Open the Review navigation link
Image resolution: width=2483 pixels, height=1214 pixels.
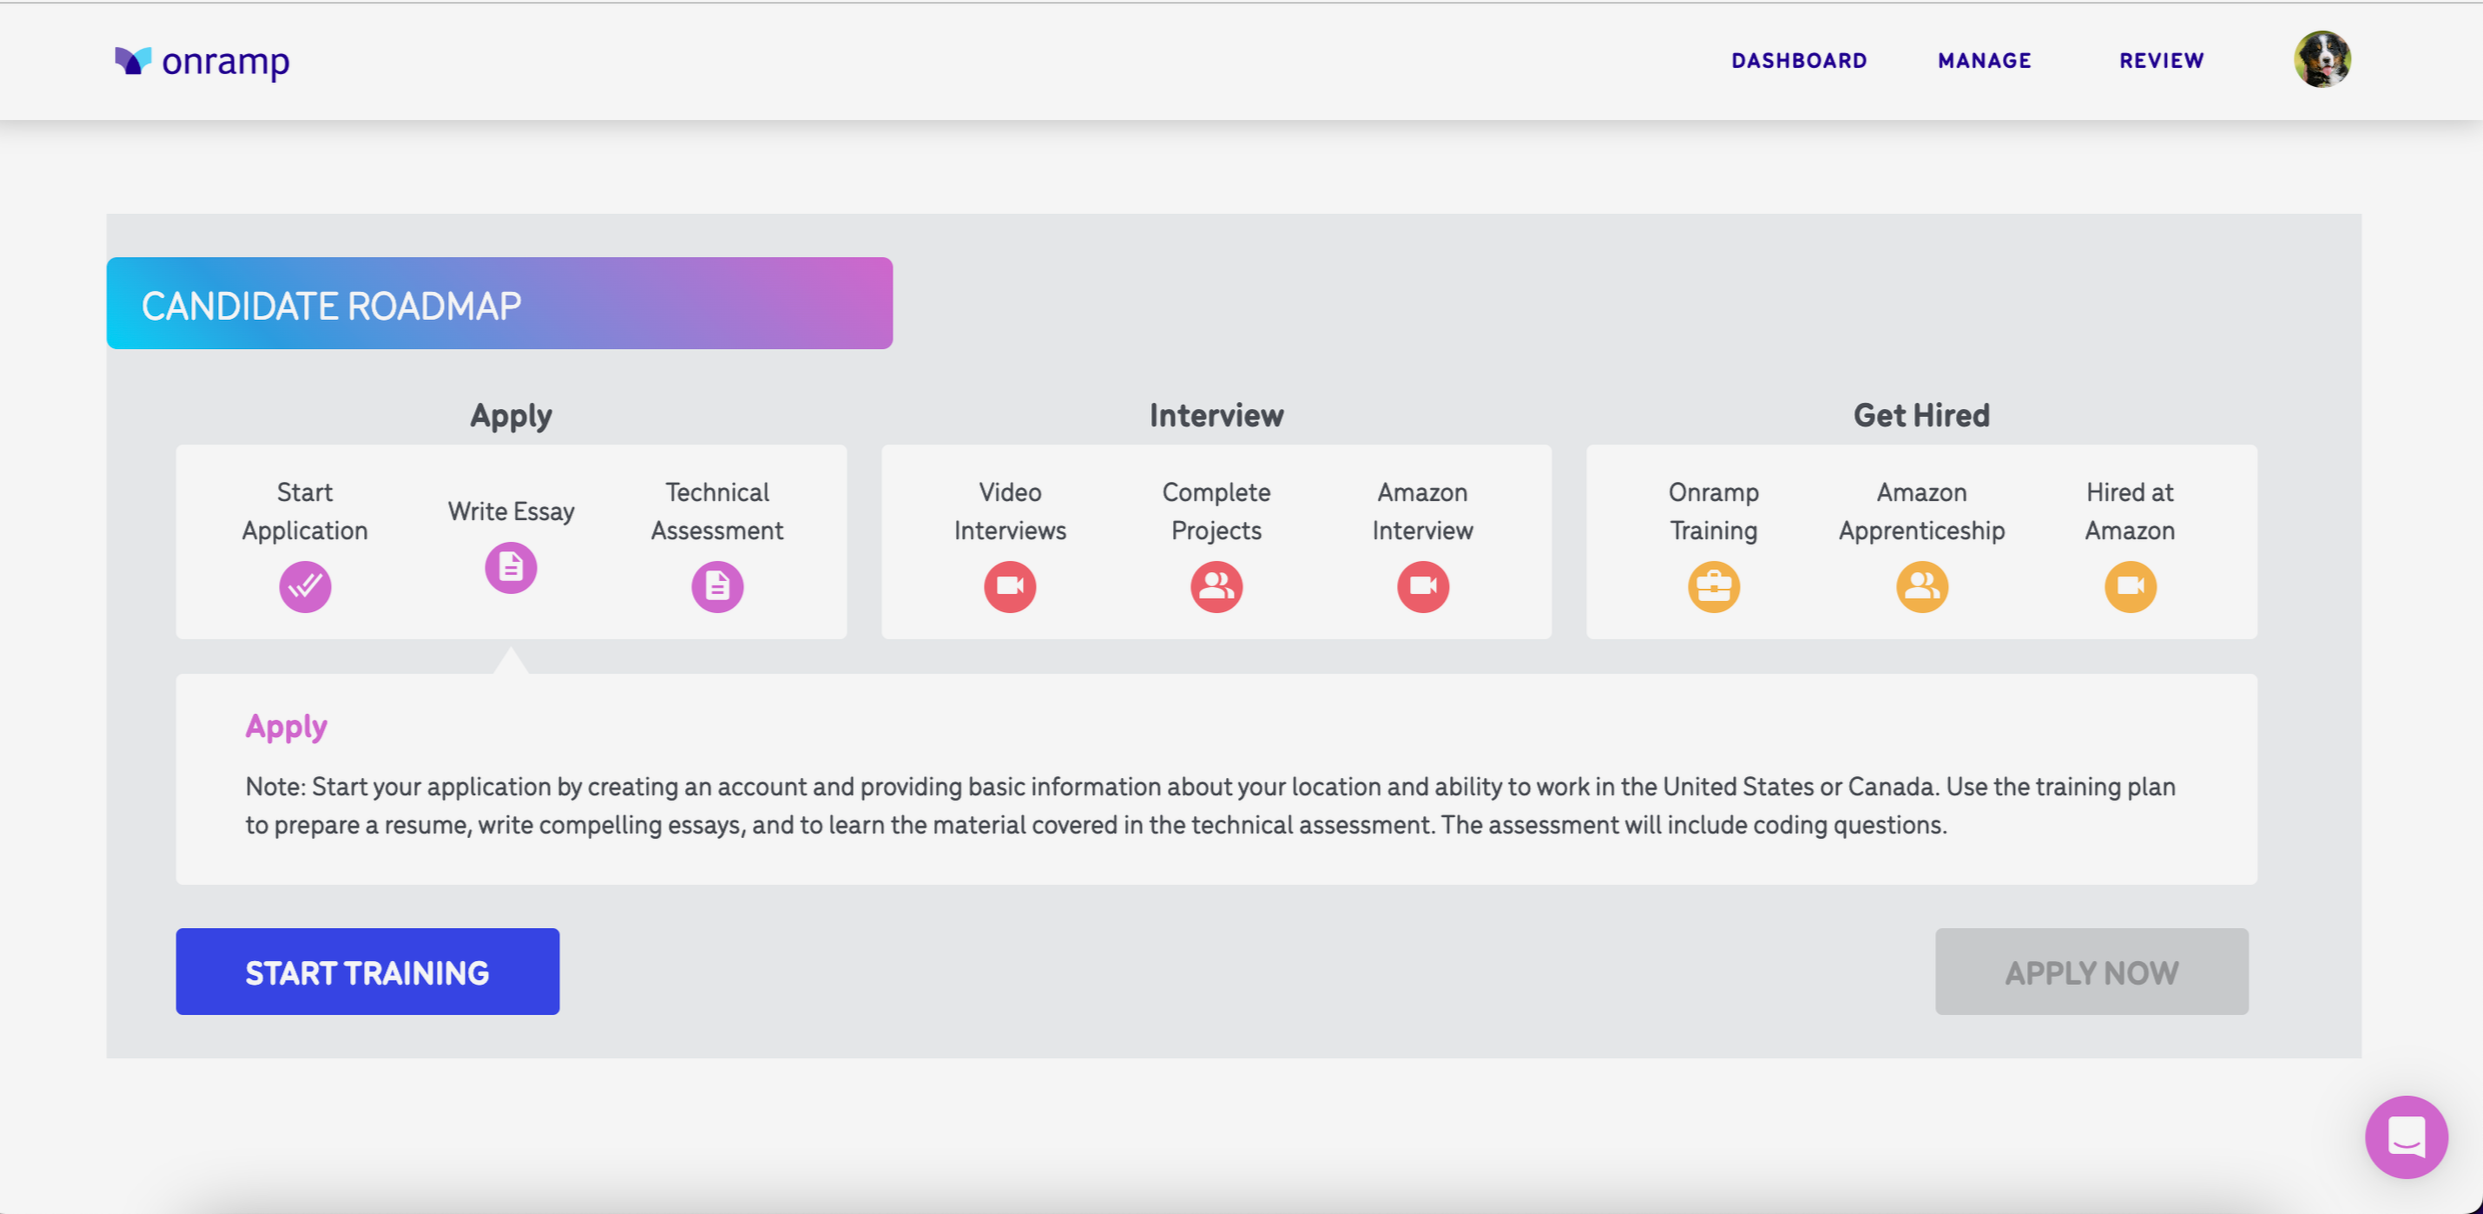[x=2161, y=61]
